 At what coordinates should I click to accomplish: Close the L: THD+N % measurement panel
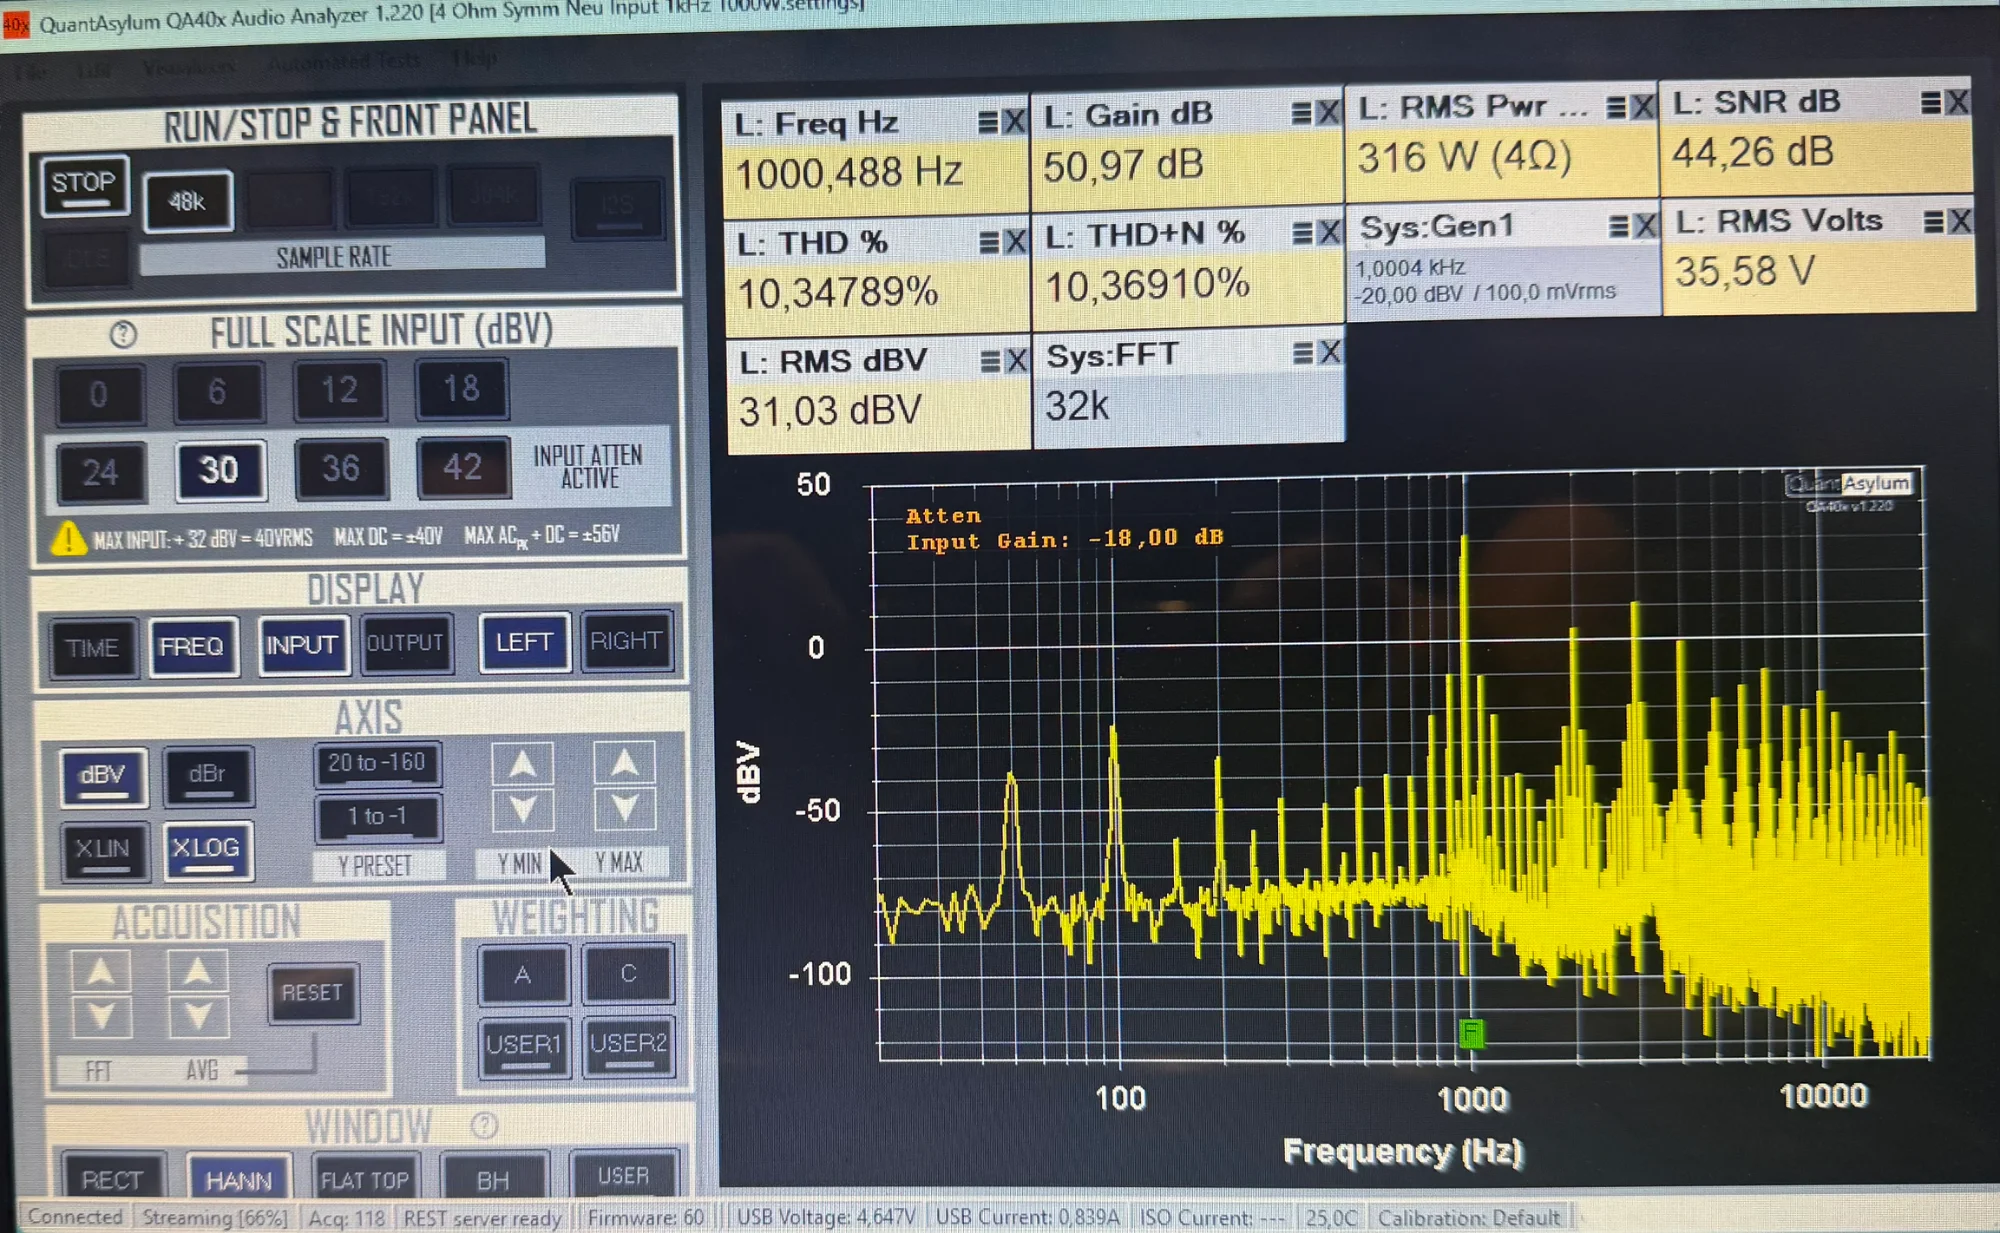(1329, 233)
